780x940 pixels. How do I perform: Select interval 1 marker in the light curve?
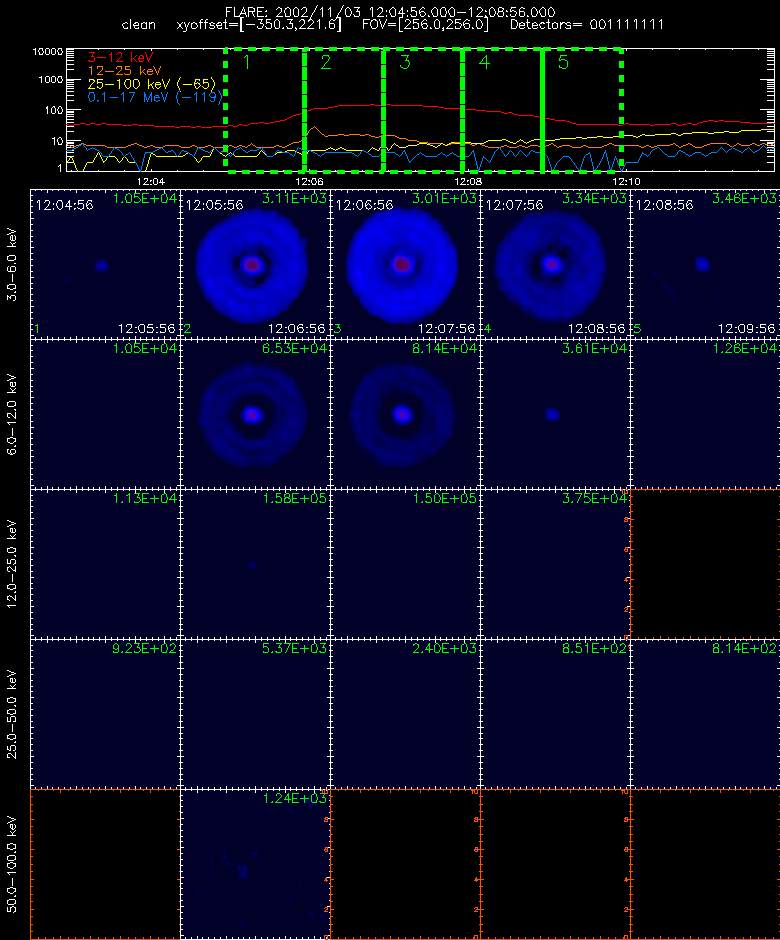(246, 62)
